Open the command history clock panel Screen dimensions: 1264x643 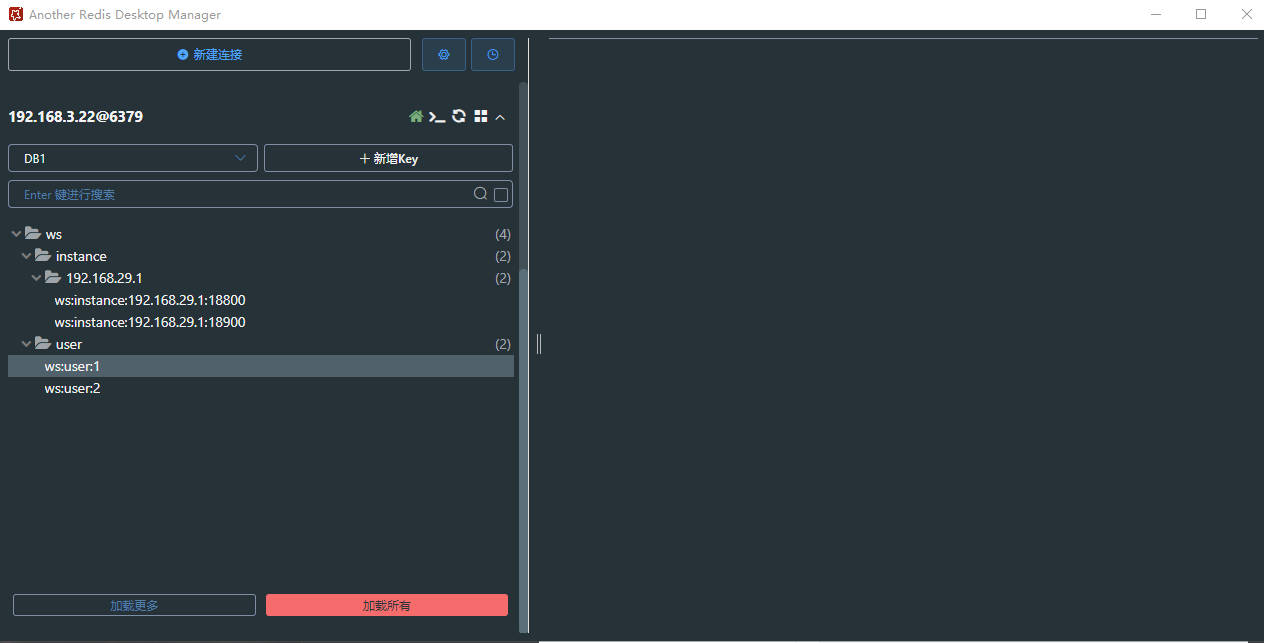pos(492,54)
